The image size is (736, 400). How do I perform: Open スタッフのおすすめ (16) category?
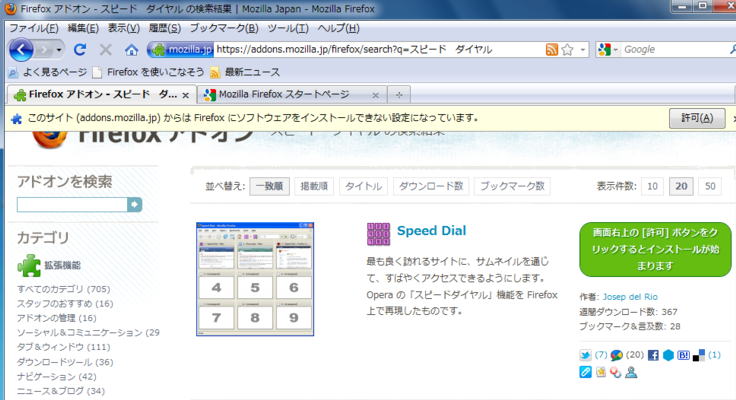[65, 304]
